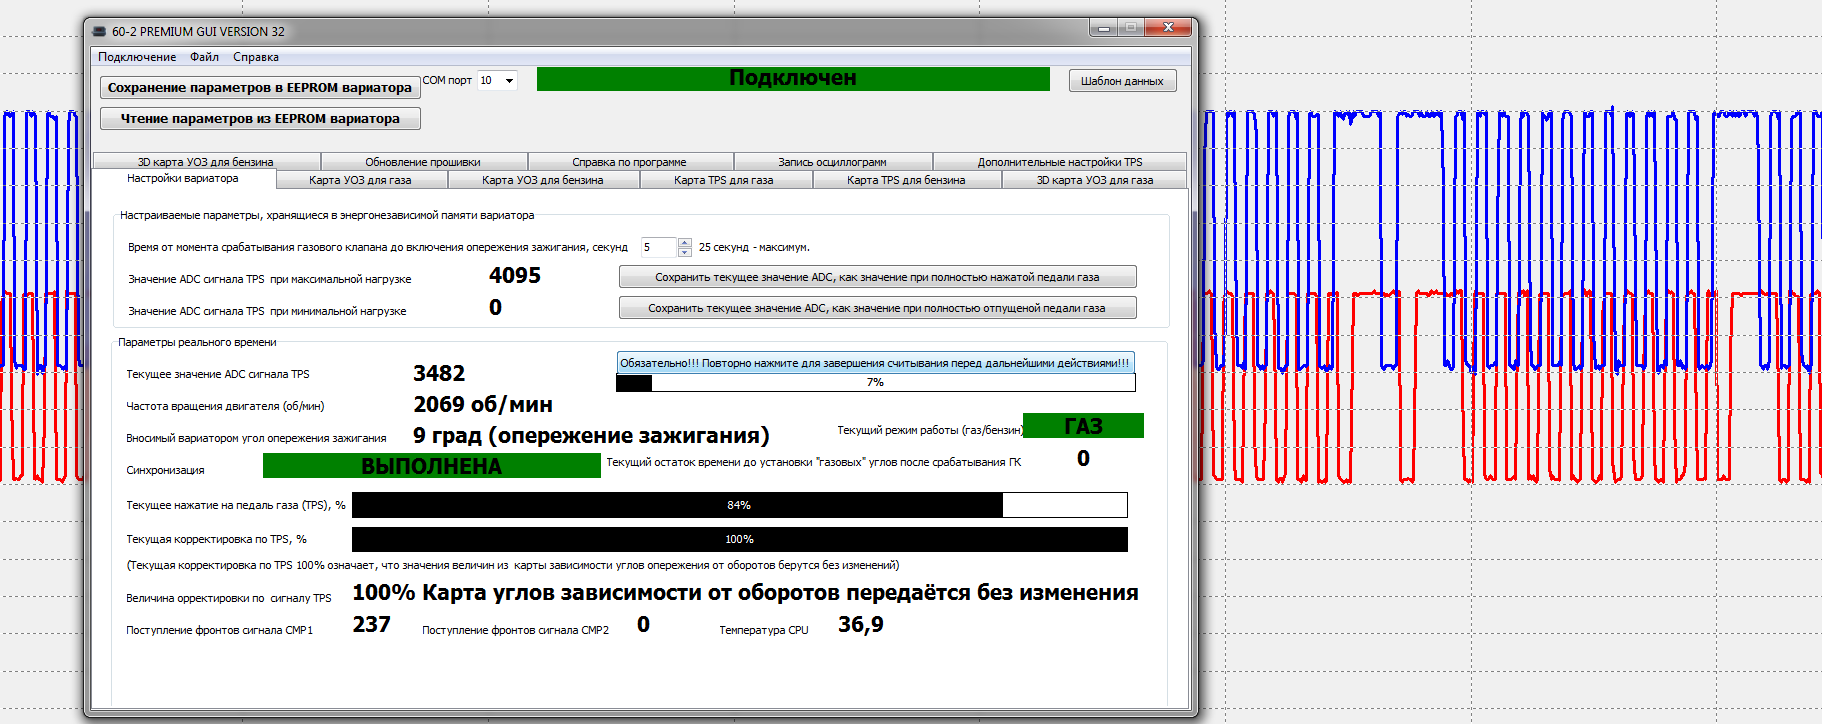Click the 9 град ignition advance text
The image size is (1822, 724).
point(591,435)
